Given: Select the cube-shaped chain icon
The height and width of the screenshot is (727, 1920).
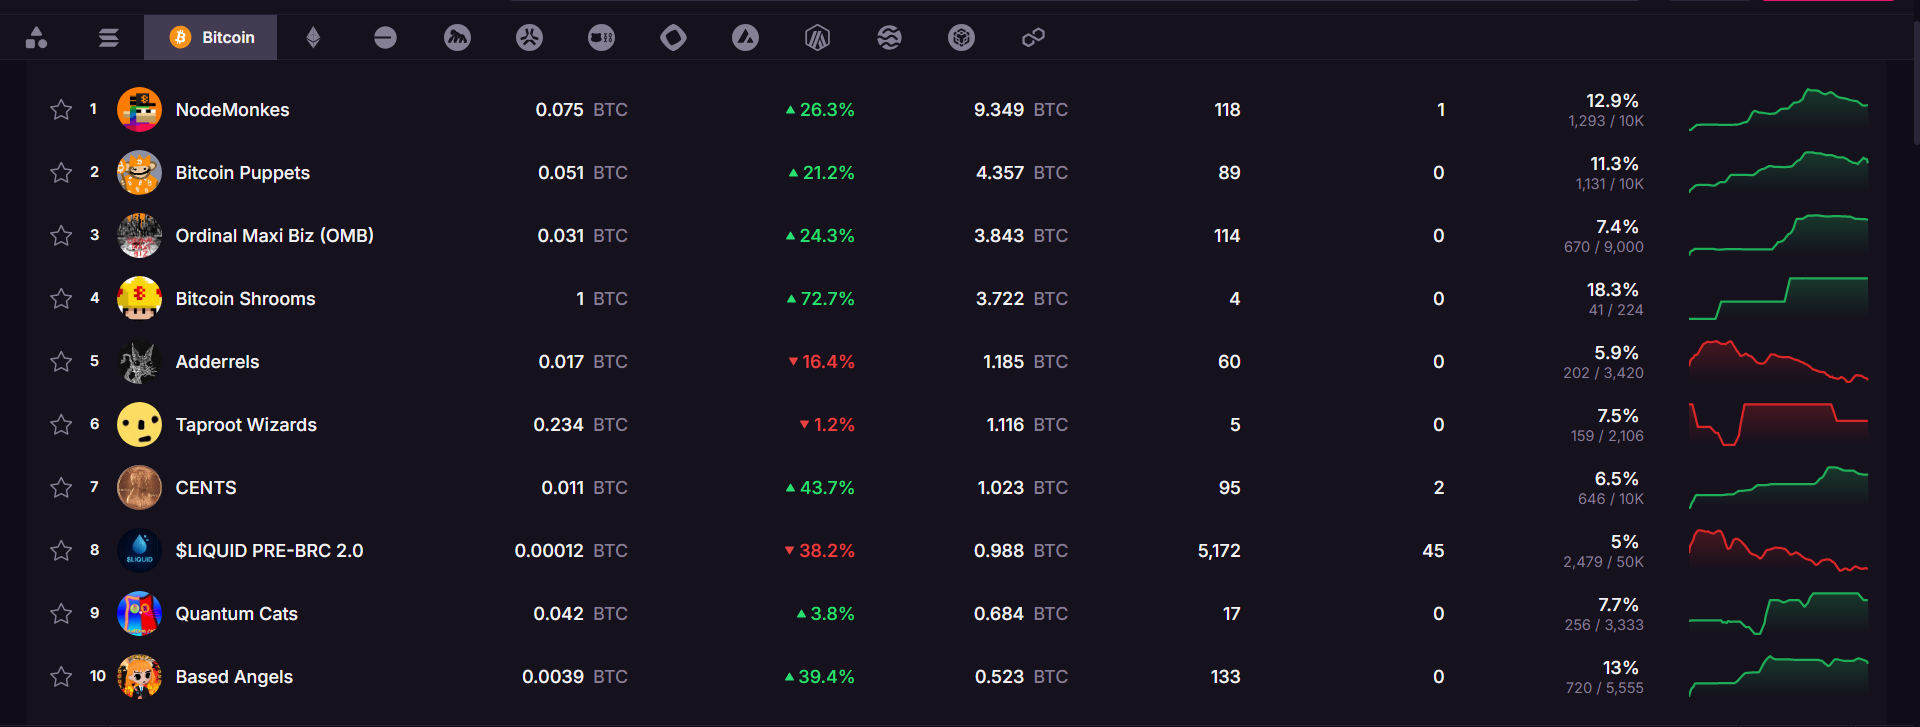Looking at the screenshot, I should point(961,37).
